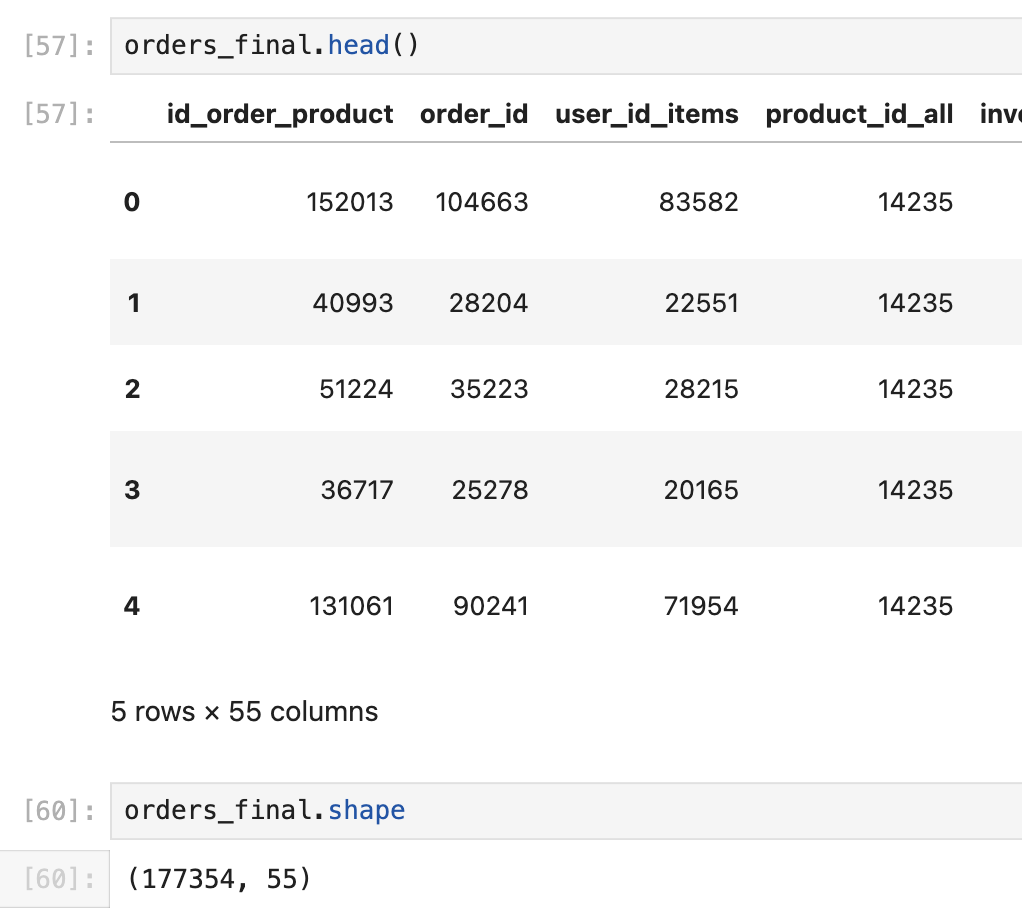Select the user_id_items value 28215
This screenshot has height=918, width=1022.
click(x=701, y=389)
